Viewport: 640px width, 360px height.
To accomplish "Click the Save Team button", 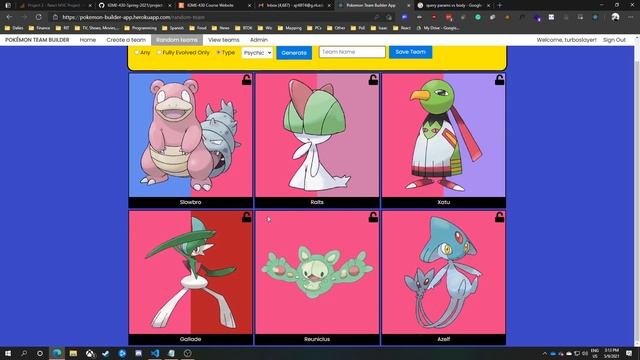I will (410, 52).
